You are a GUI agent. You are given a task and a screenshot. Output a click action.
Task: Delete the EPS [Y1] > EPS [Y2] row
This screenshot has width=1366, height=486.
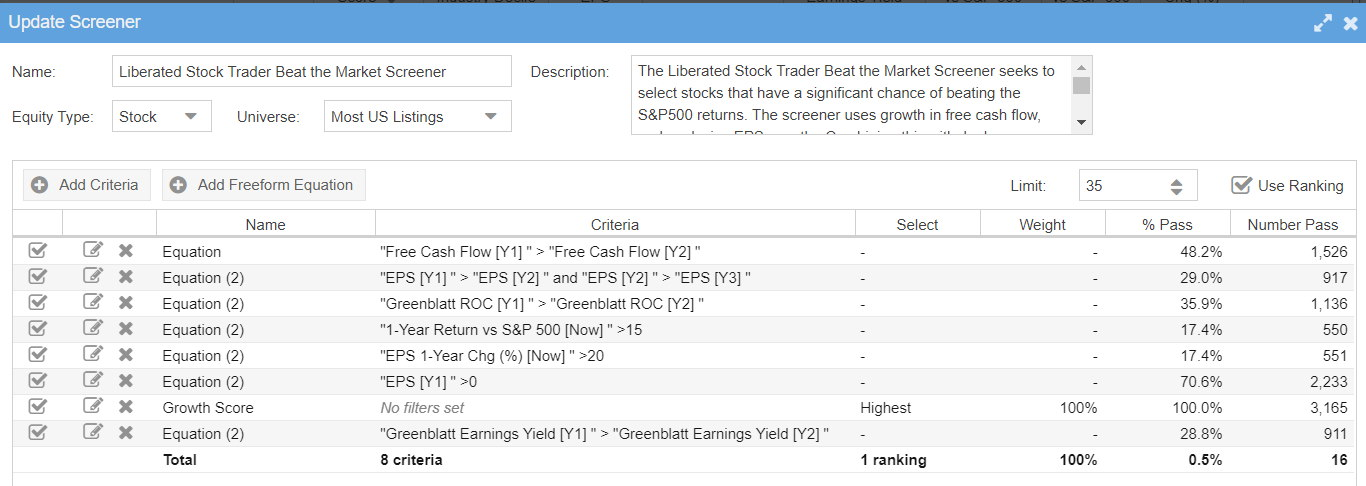126,277
